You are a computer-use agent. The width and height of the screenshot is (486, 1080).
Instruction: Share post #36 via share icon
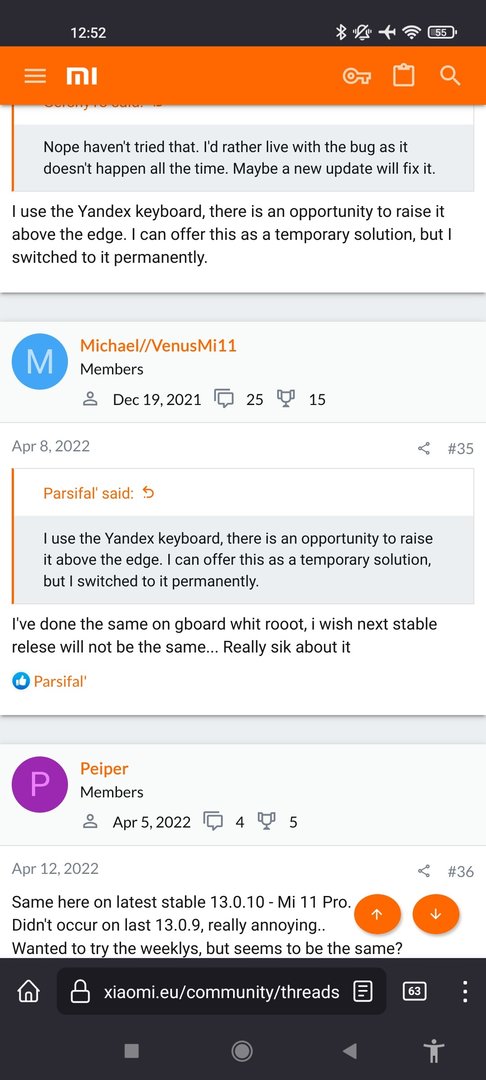click(x=424, y=871)
